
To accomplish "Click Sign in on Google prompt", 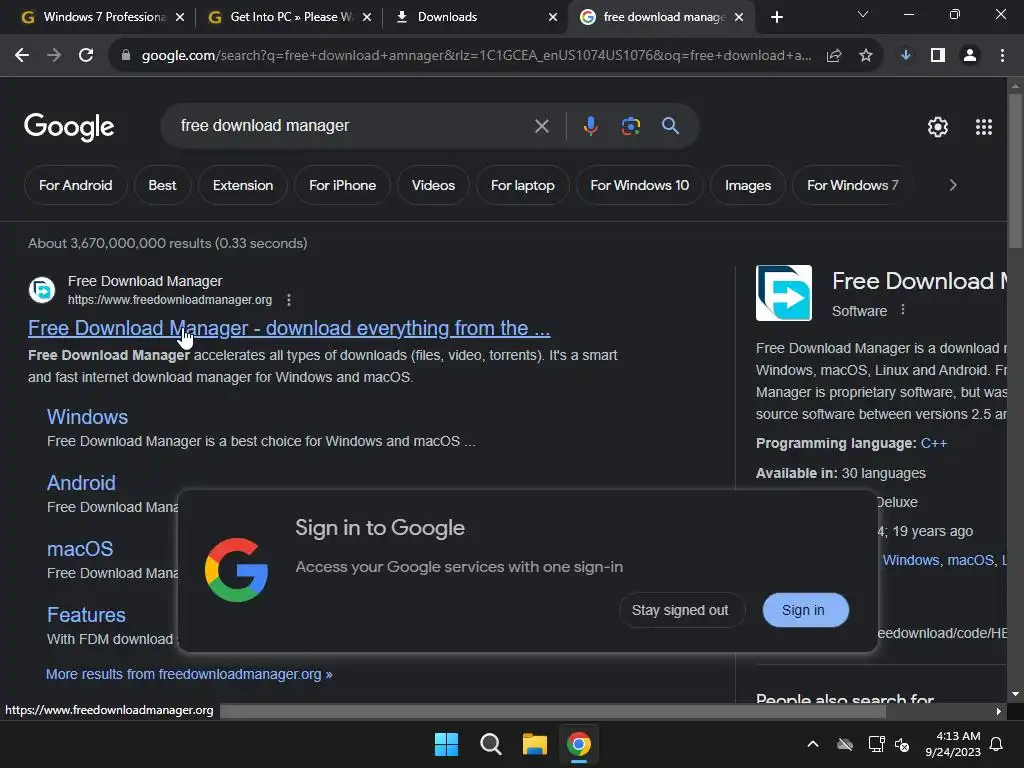I will coord(805,610).
